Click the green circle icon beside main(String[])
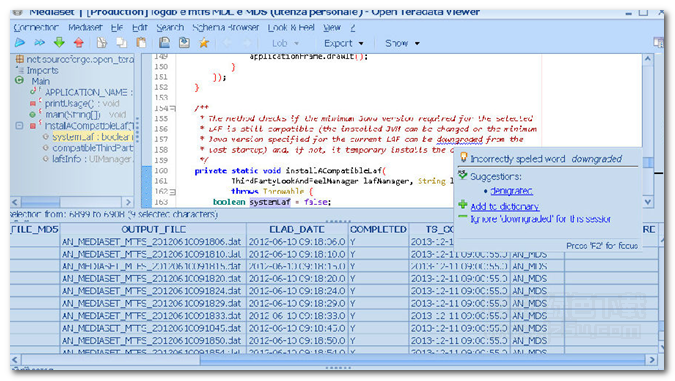The image size is (675, 381). pos(33,115)
